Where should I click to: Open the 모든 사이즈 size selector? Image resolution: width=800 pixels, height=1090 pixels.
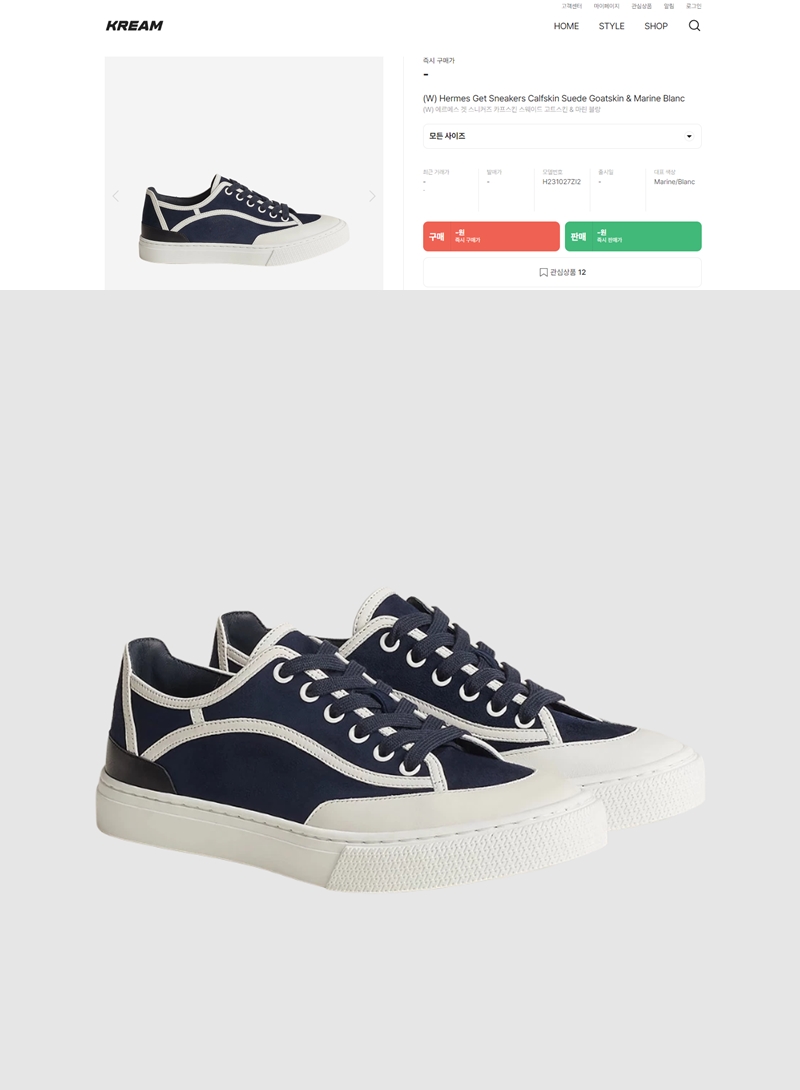[562, 136]
